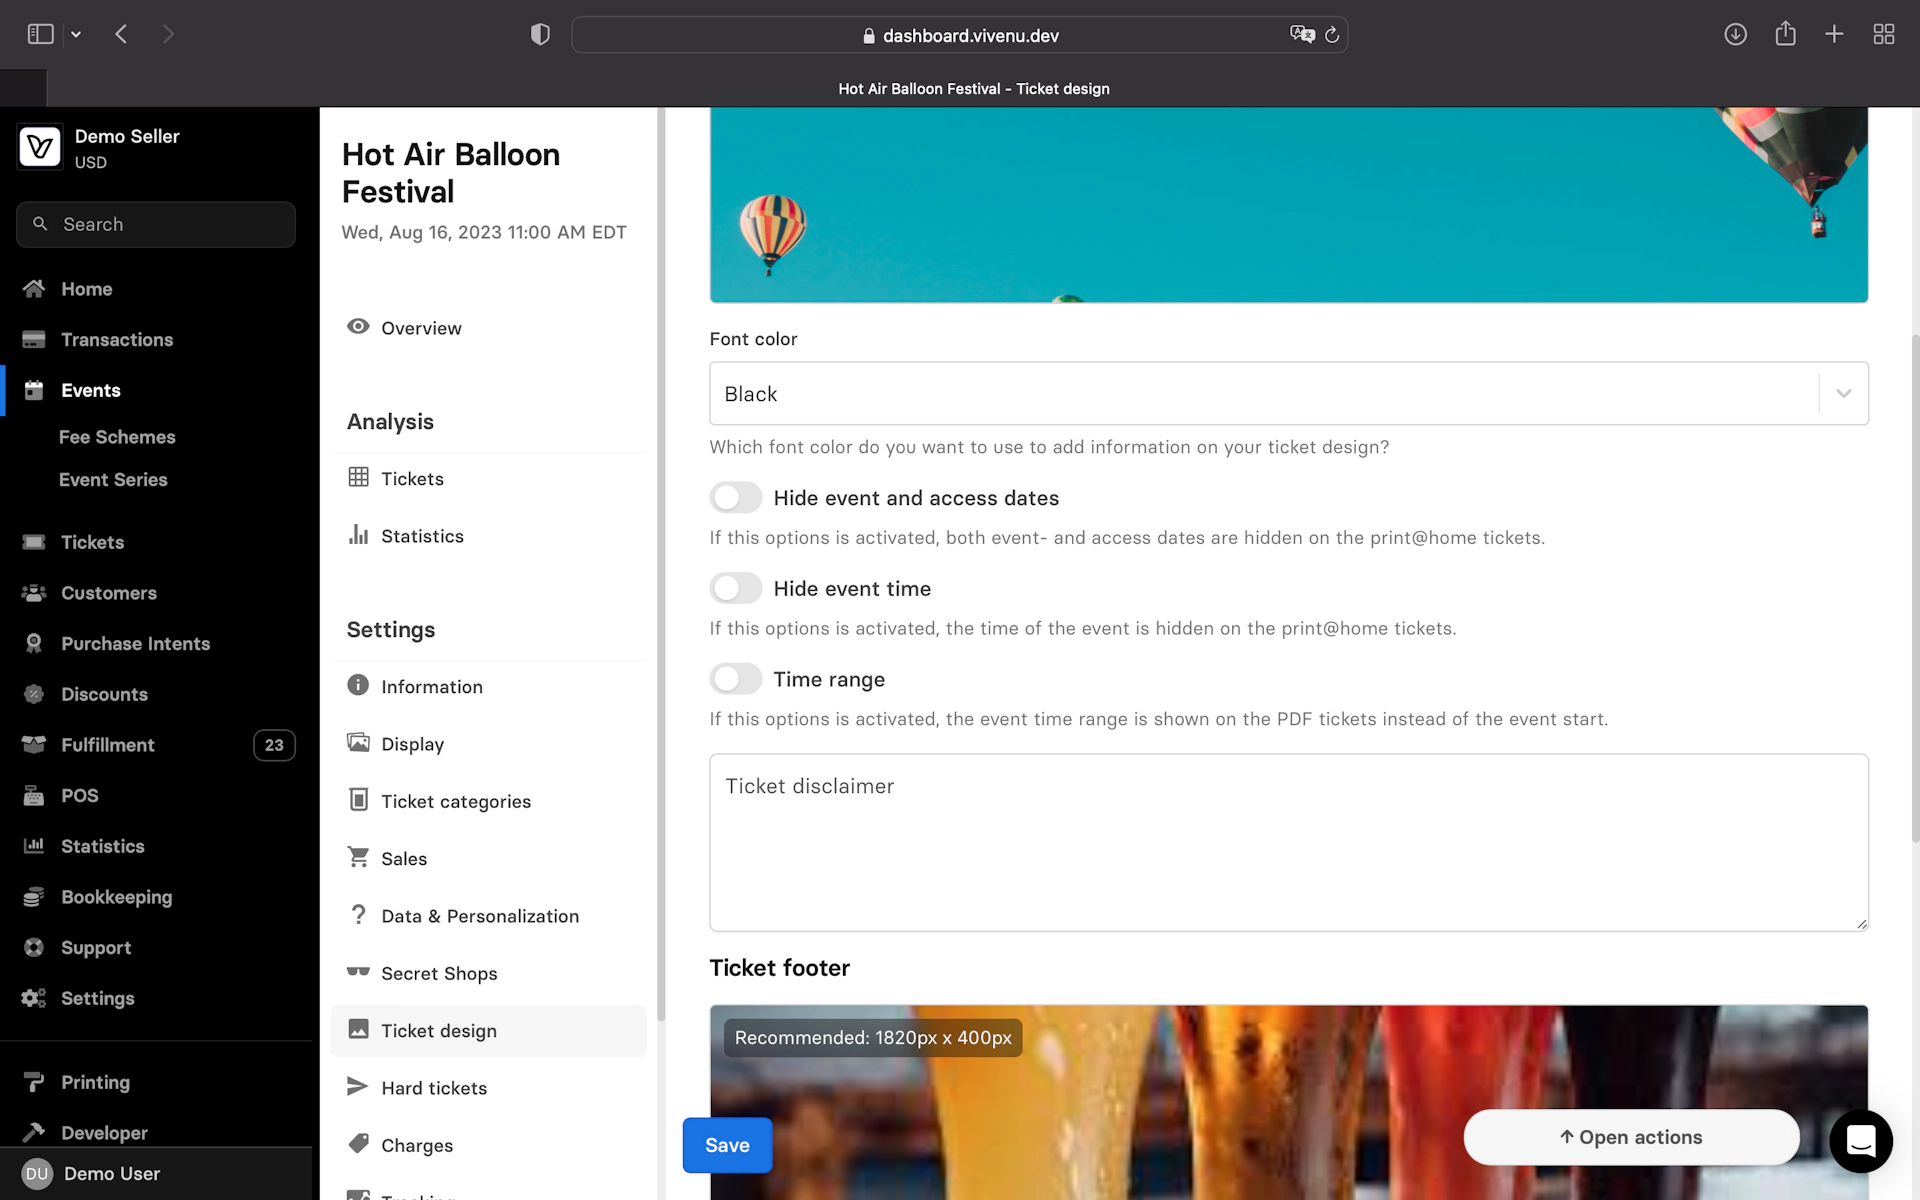Click the vivenu logo icon
Screen dimensions: 1920x1200
(x=40, y=148)
